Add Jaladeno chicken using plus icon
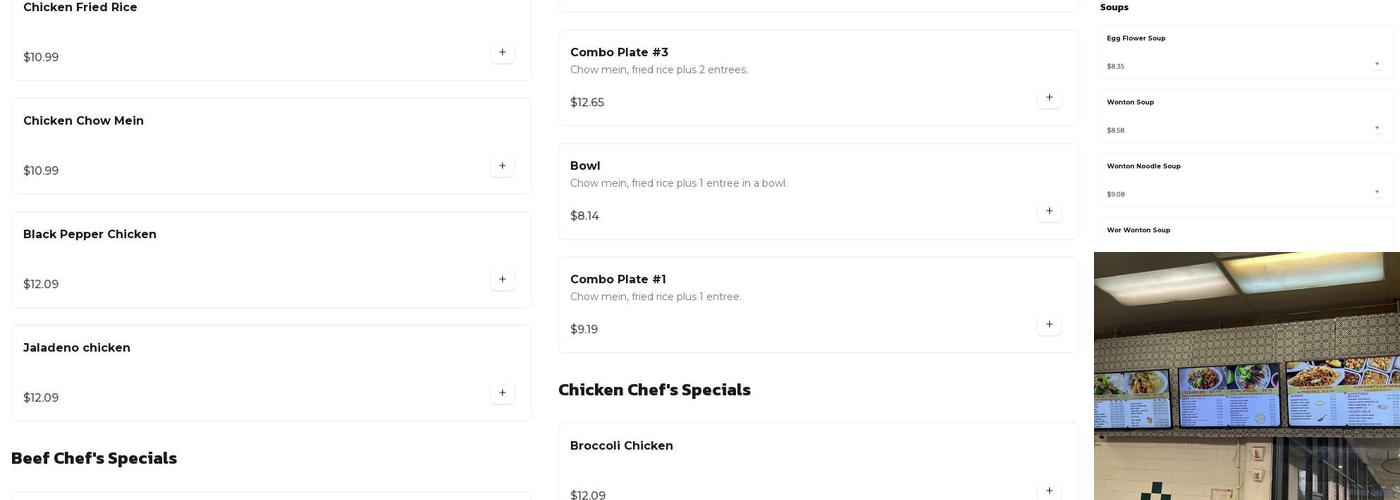The height and width of the screenshot is (500, 1400). (x=502, y=393)
